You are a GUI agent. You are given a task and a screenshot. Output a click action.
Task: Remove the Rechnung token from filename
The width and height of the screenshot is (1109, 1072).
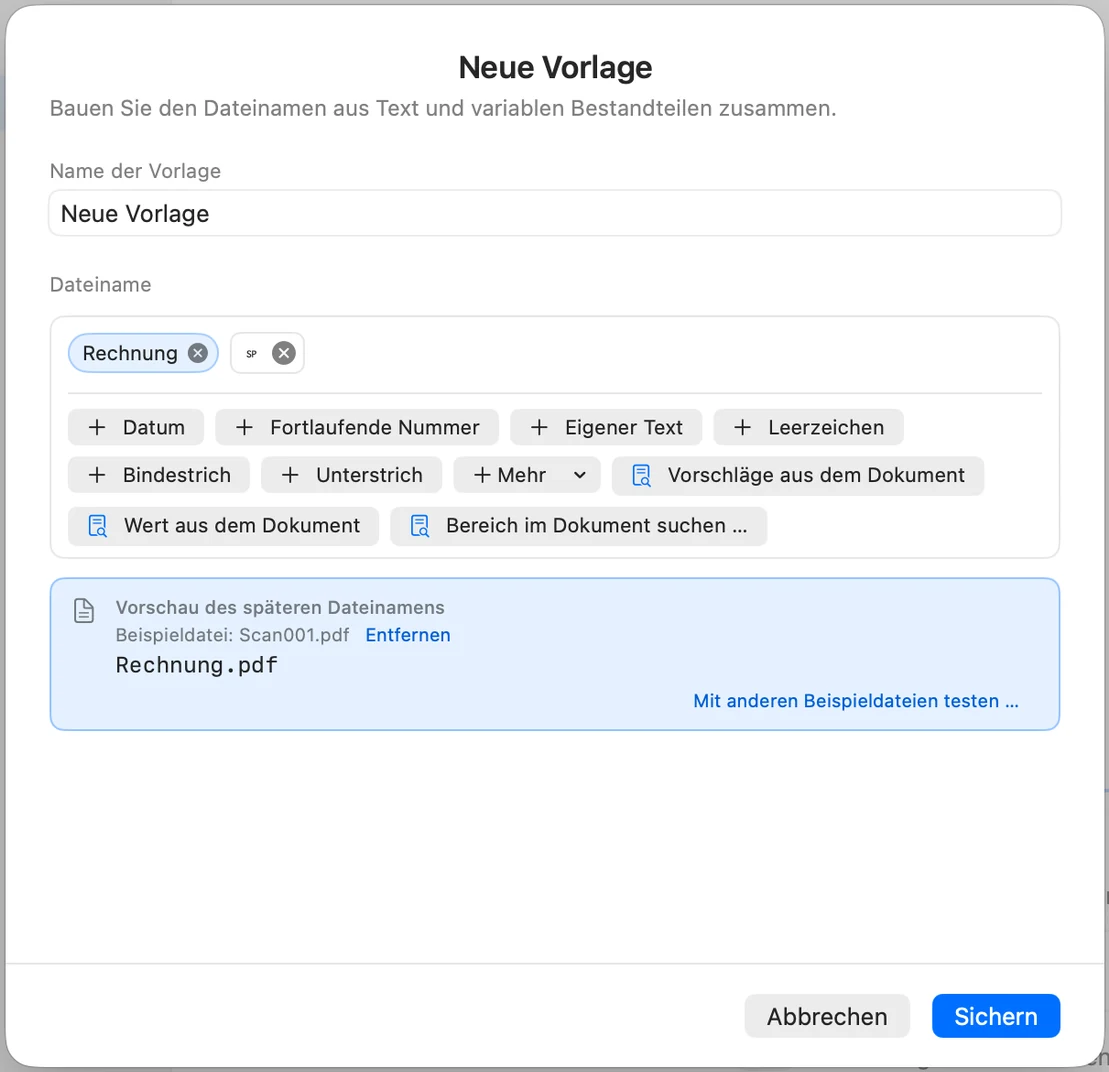[198, 353]
